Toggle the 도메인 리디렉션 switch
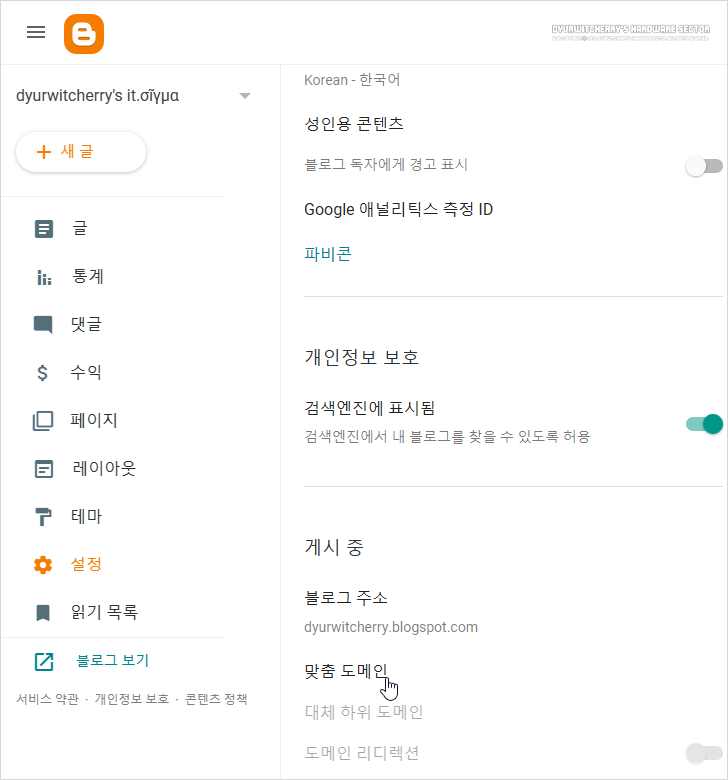This screenshot has width=728, height=780. [x=704, y=753]
